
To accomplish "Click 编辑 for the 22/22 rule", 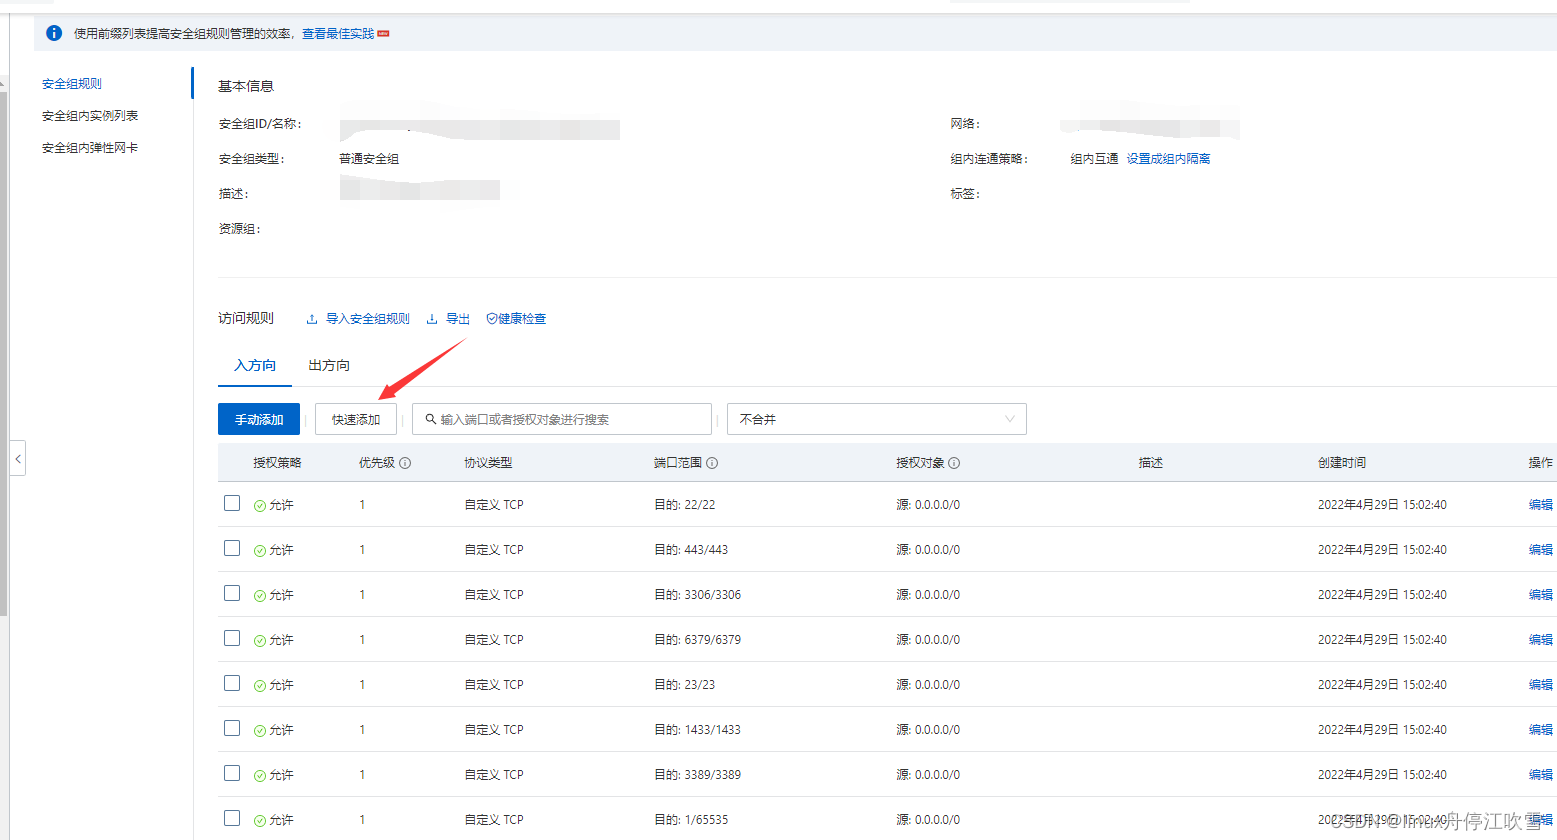I will (1541, 505).
